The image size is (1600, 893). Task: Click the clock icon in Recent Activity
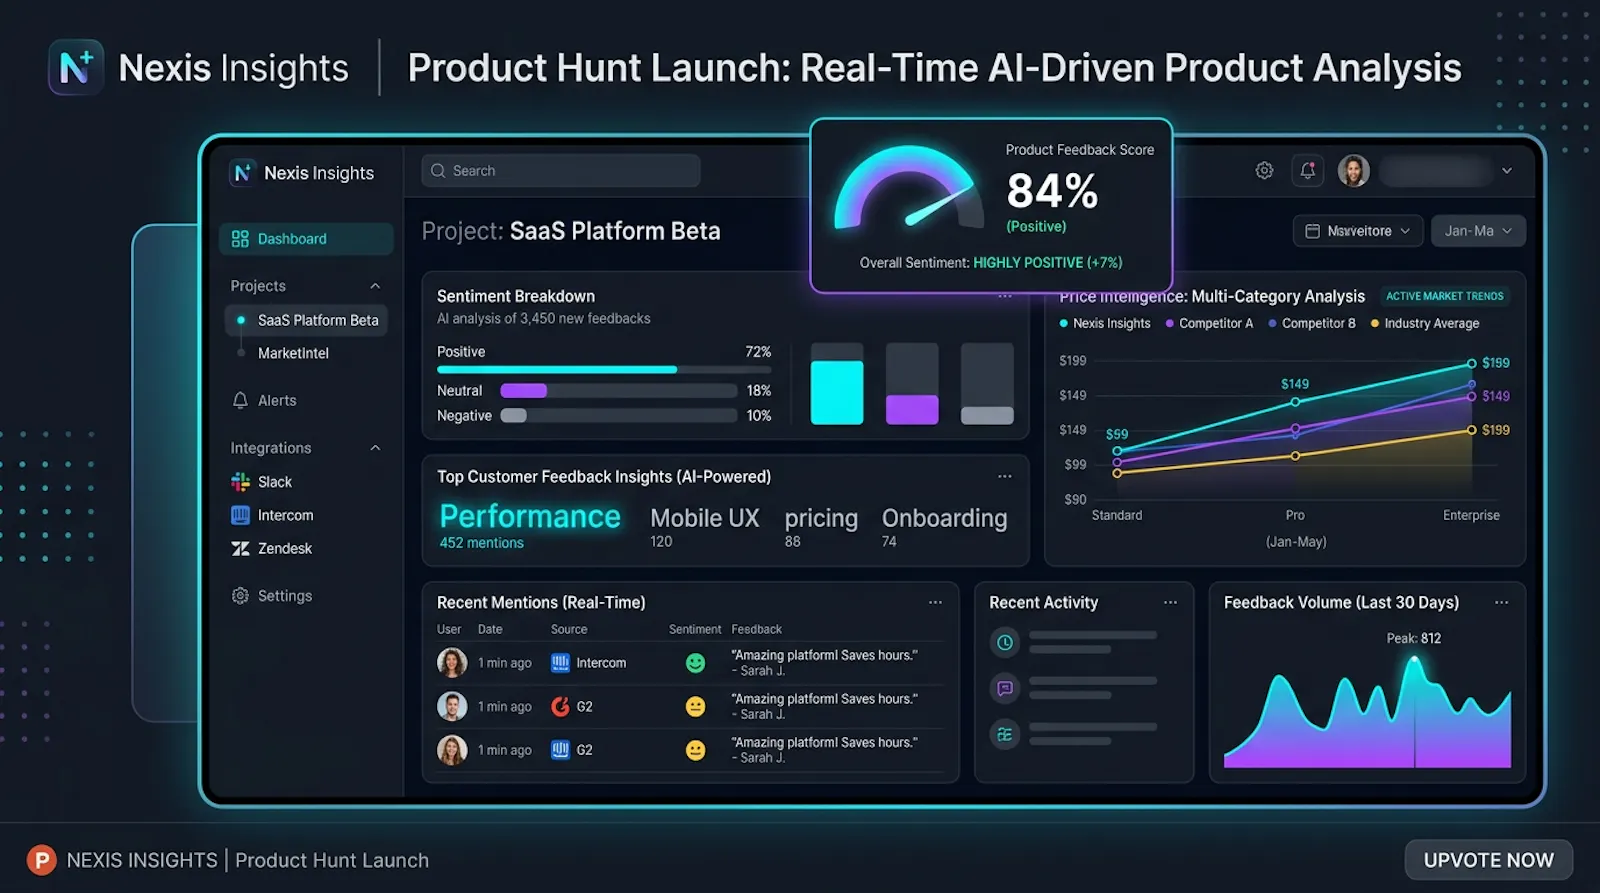click(x=1005, y=642)
